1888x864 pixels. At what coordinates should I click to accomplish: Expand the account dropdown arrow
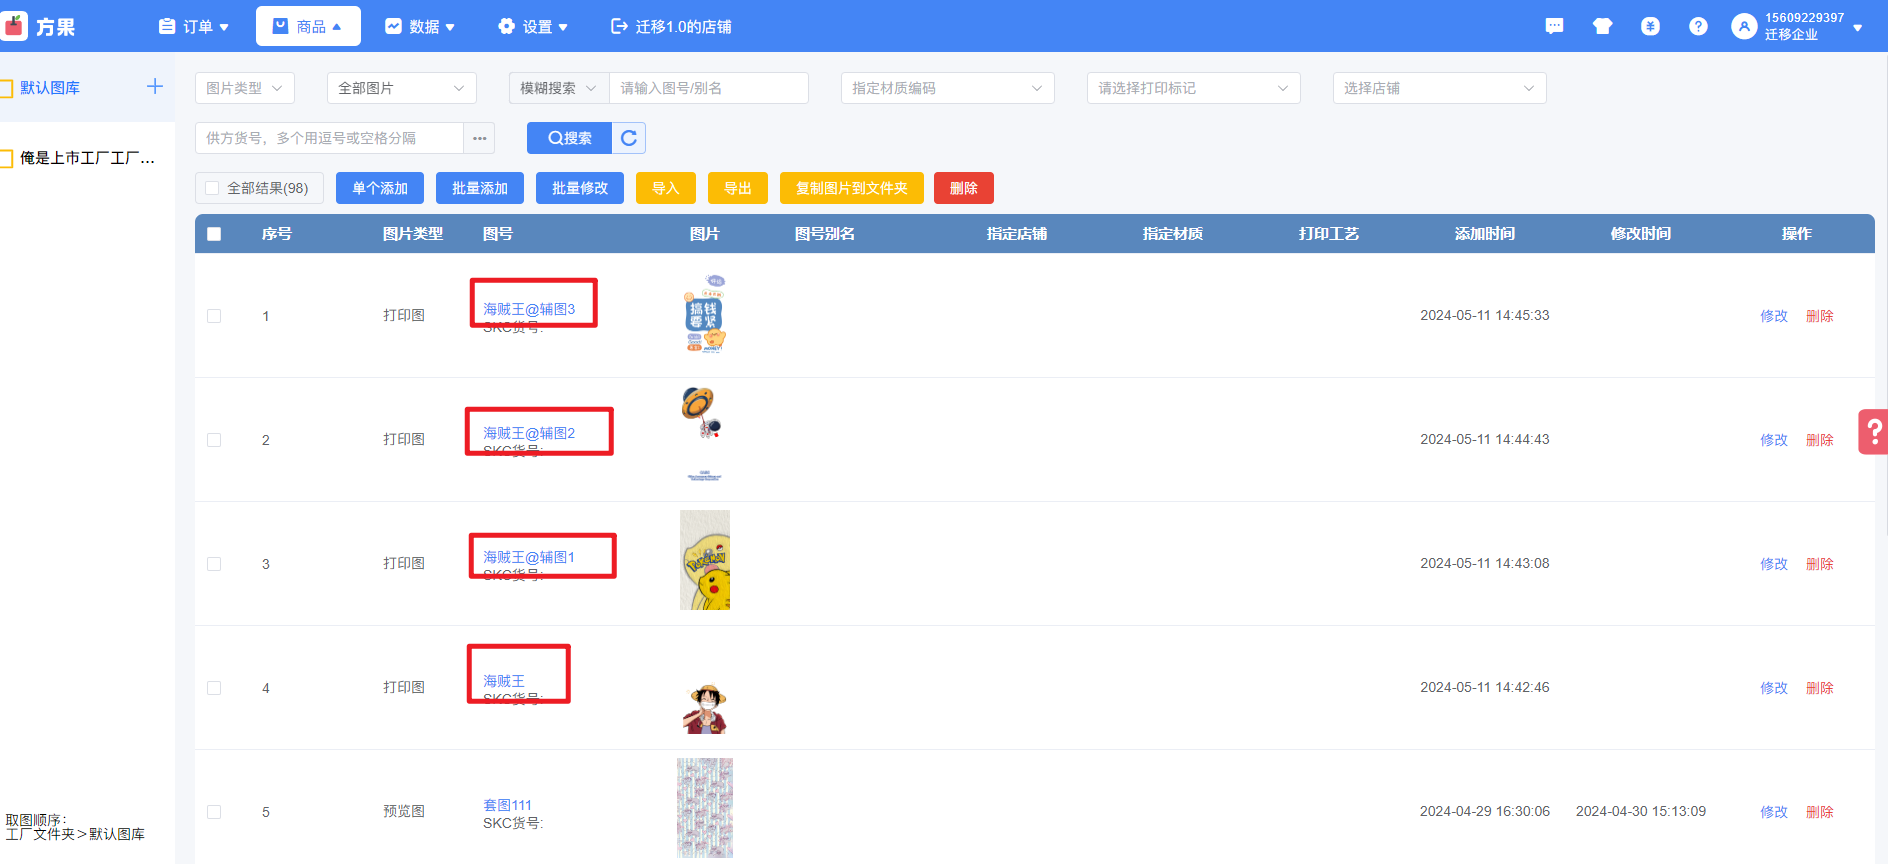(x=1858, y=28)
